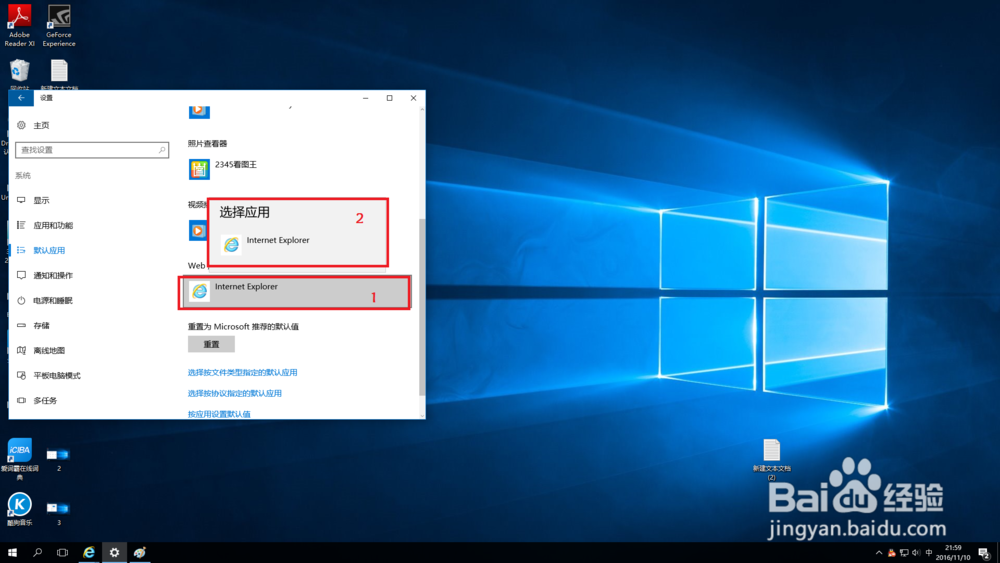1000x563 pixels.
Task: Click the Settings gear taskbar button
Action: point(114,552)
